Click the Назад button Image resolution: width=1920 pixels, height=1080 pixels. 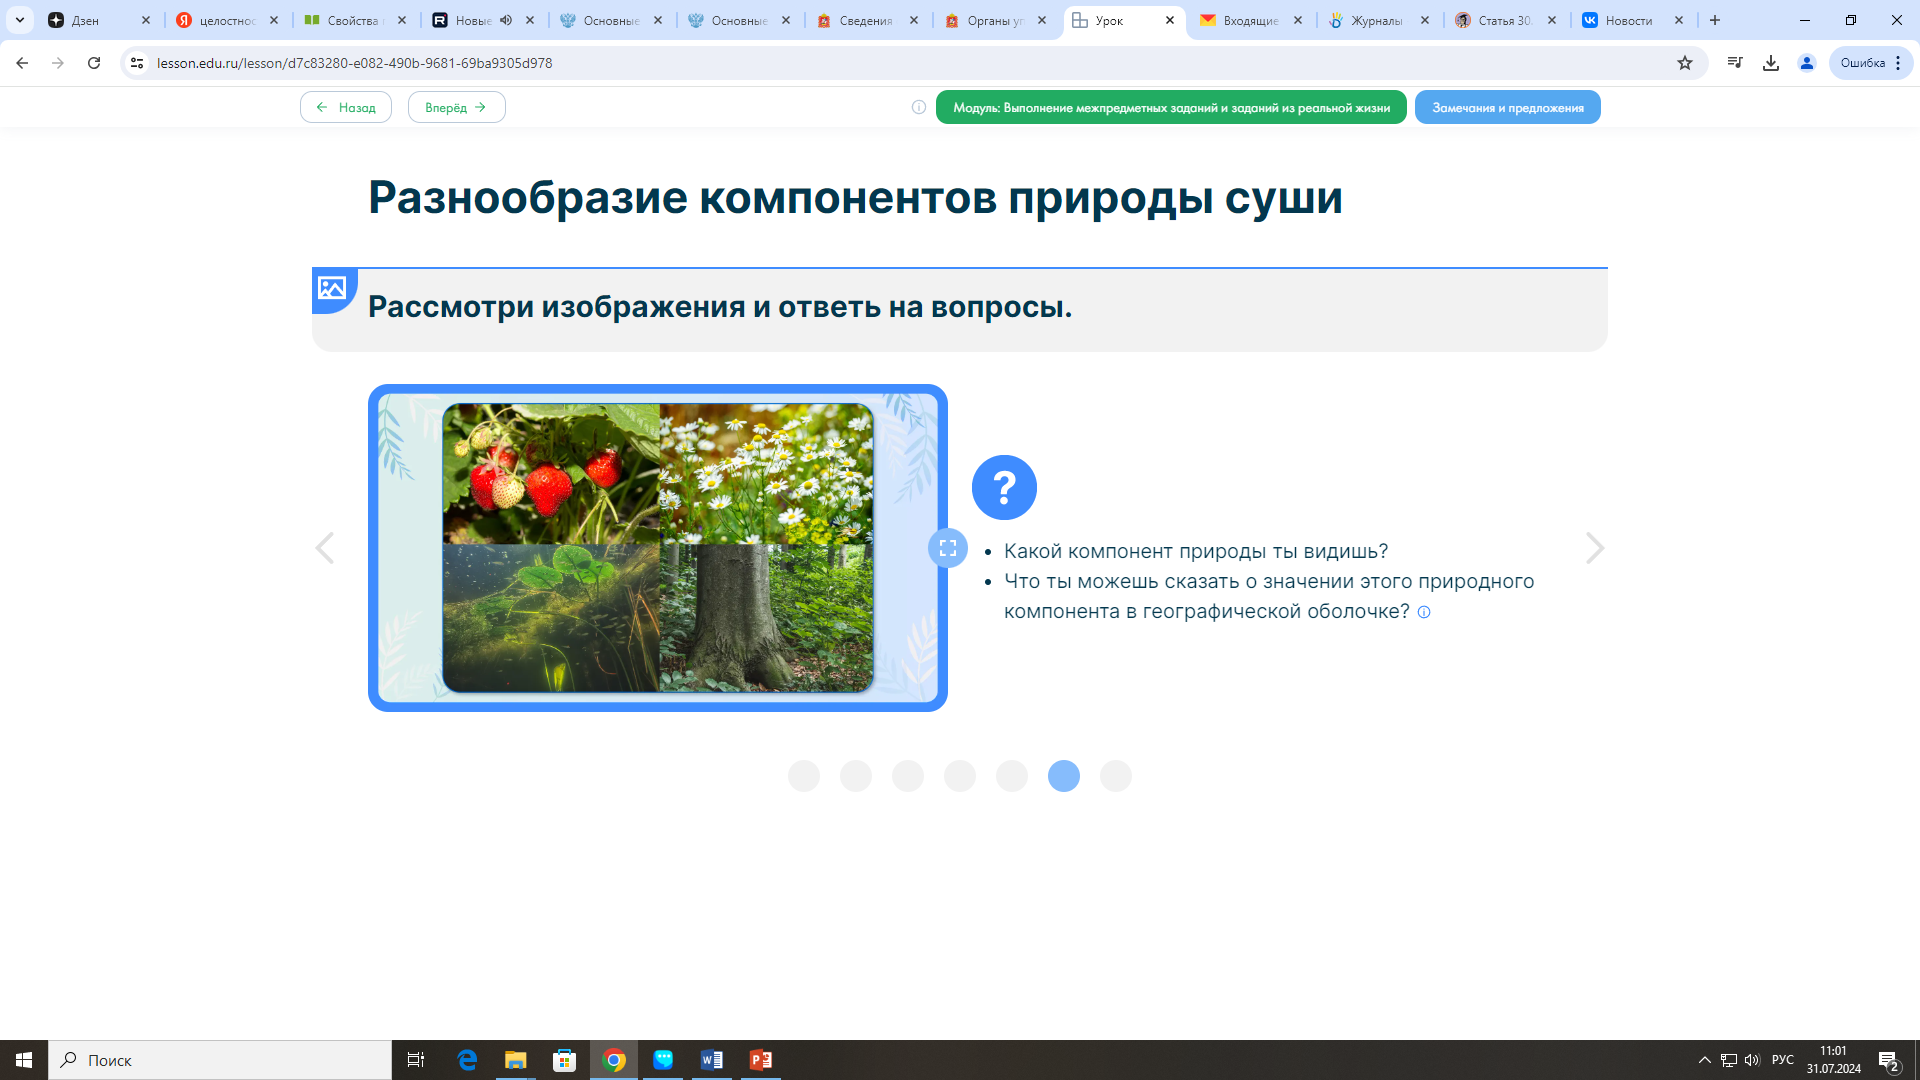(x=346, y=107)
